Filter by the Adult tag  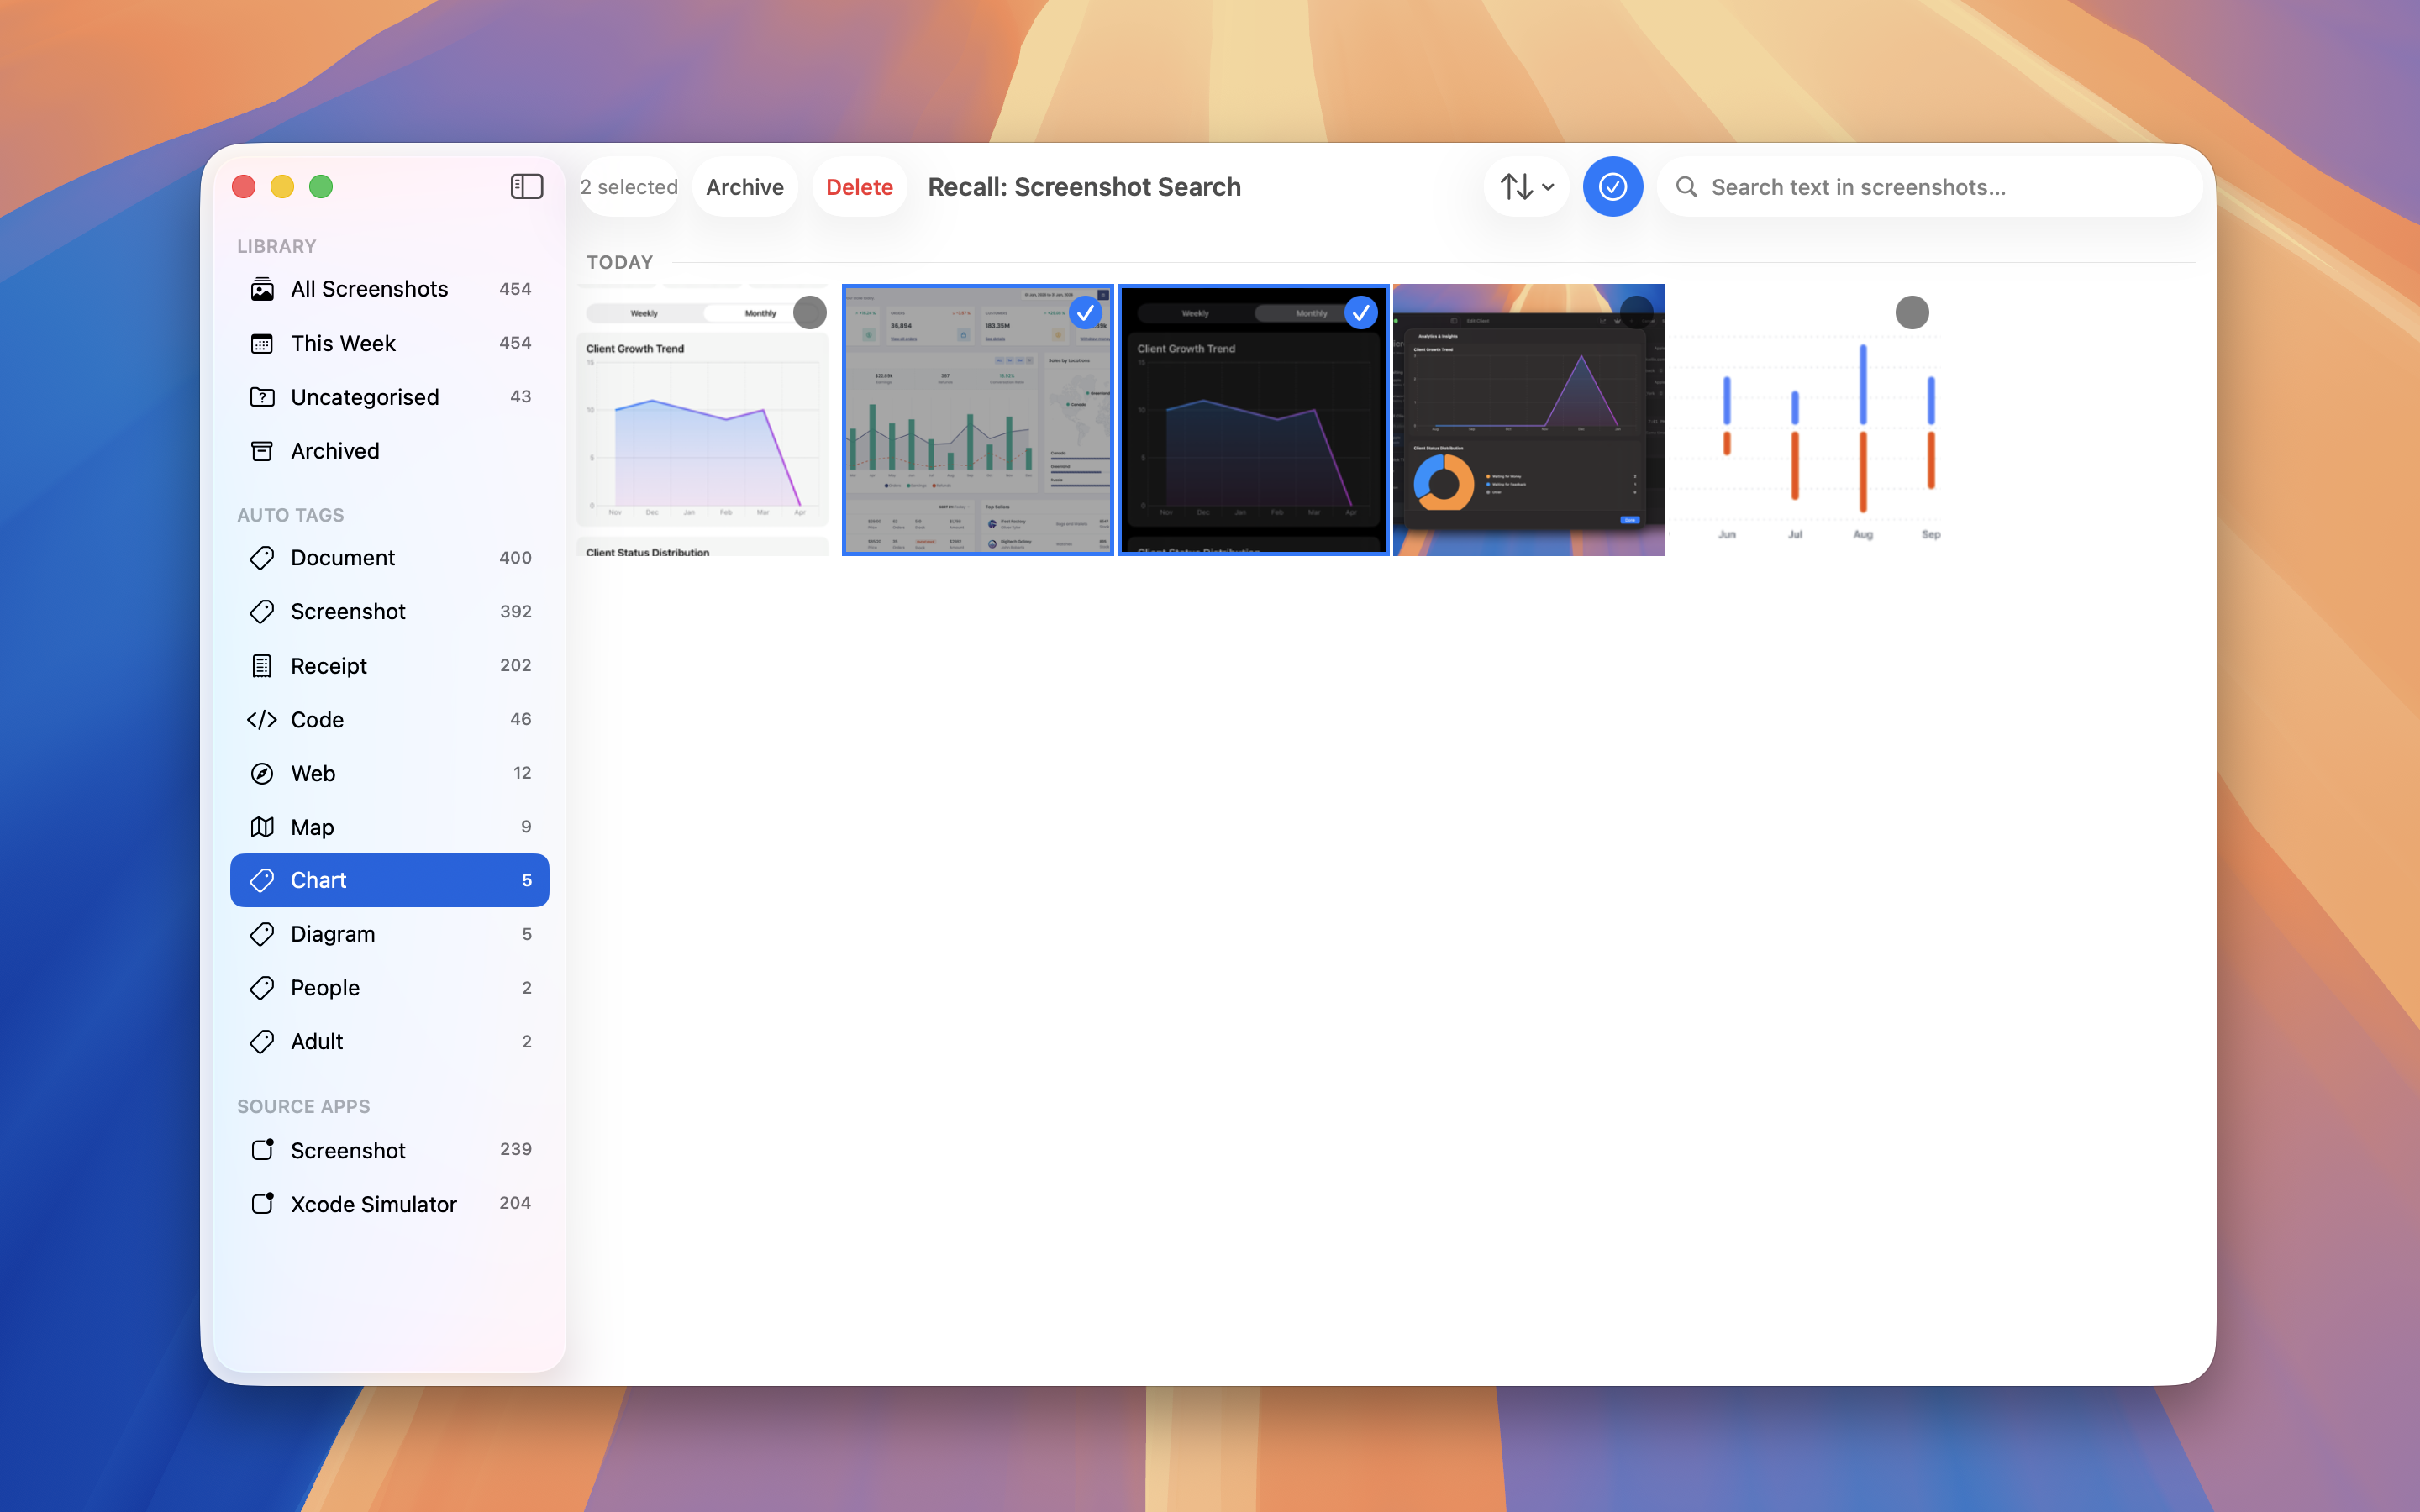coord(390,1042)
